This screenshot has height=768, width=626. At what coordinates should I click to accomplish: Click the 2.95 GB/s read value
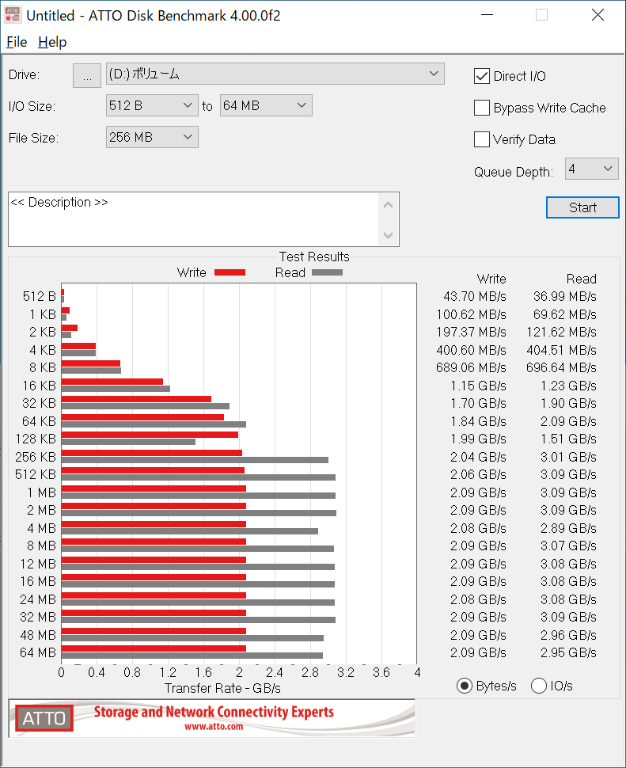(568, 653)
